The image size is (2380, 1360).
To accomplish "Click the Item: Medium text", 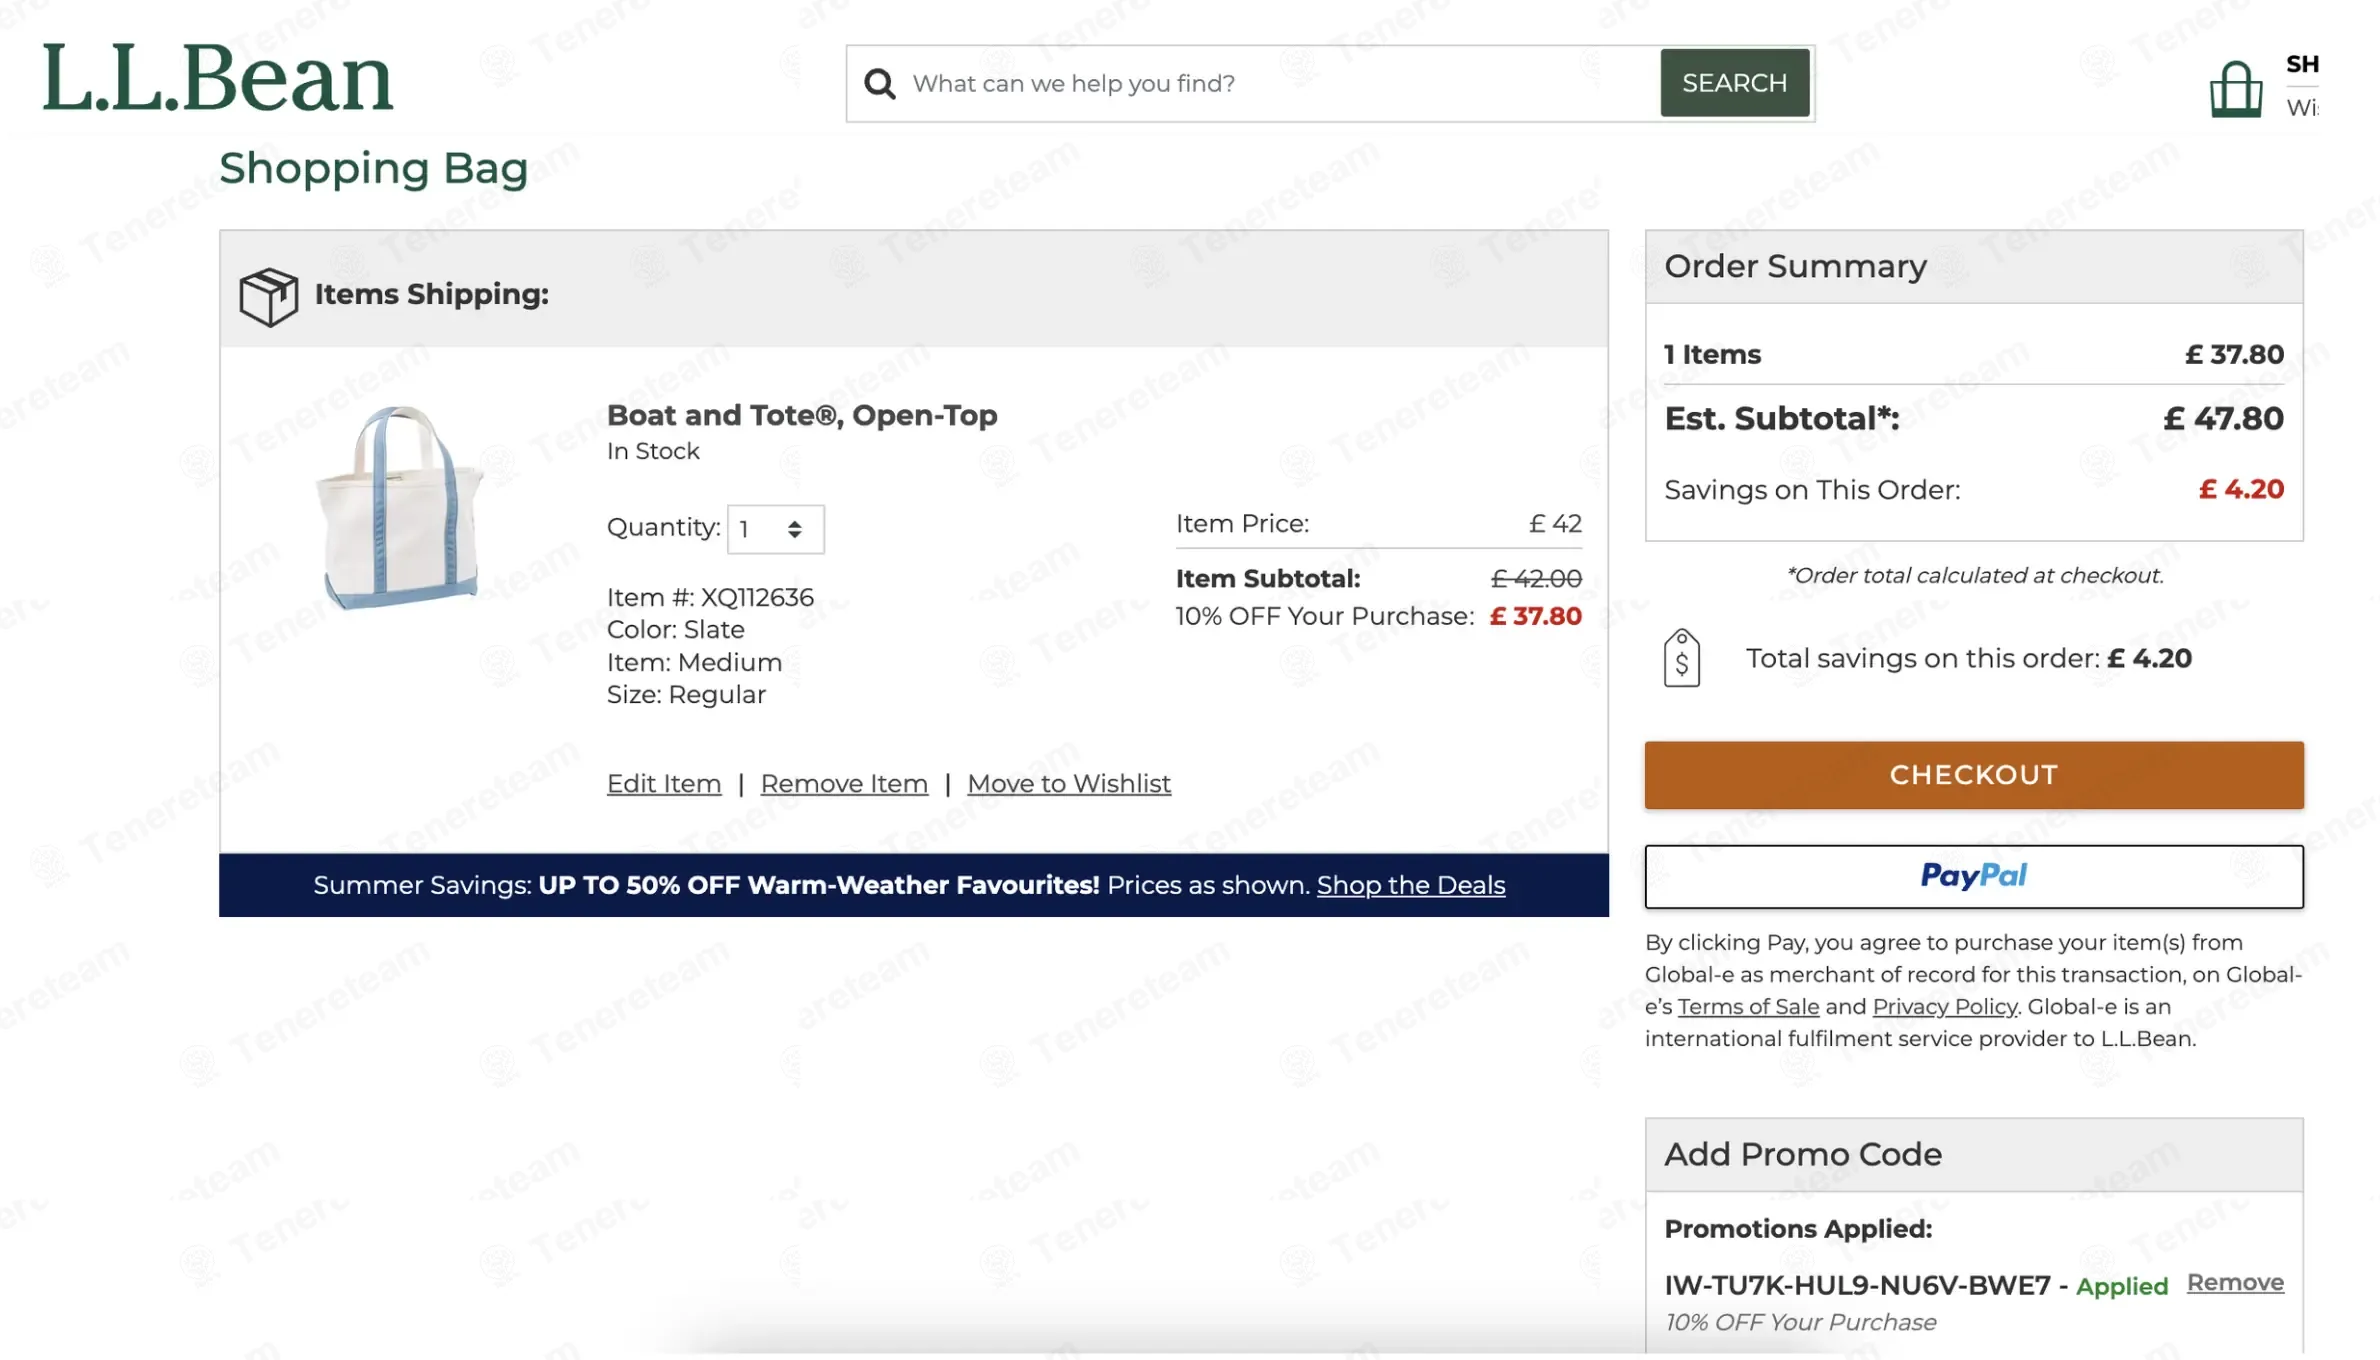I will 694,663.
